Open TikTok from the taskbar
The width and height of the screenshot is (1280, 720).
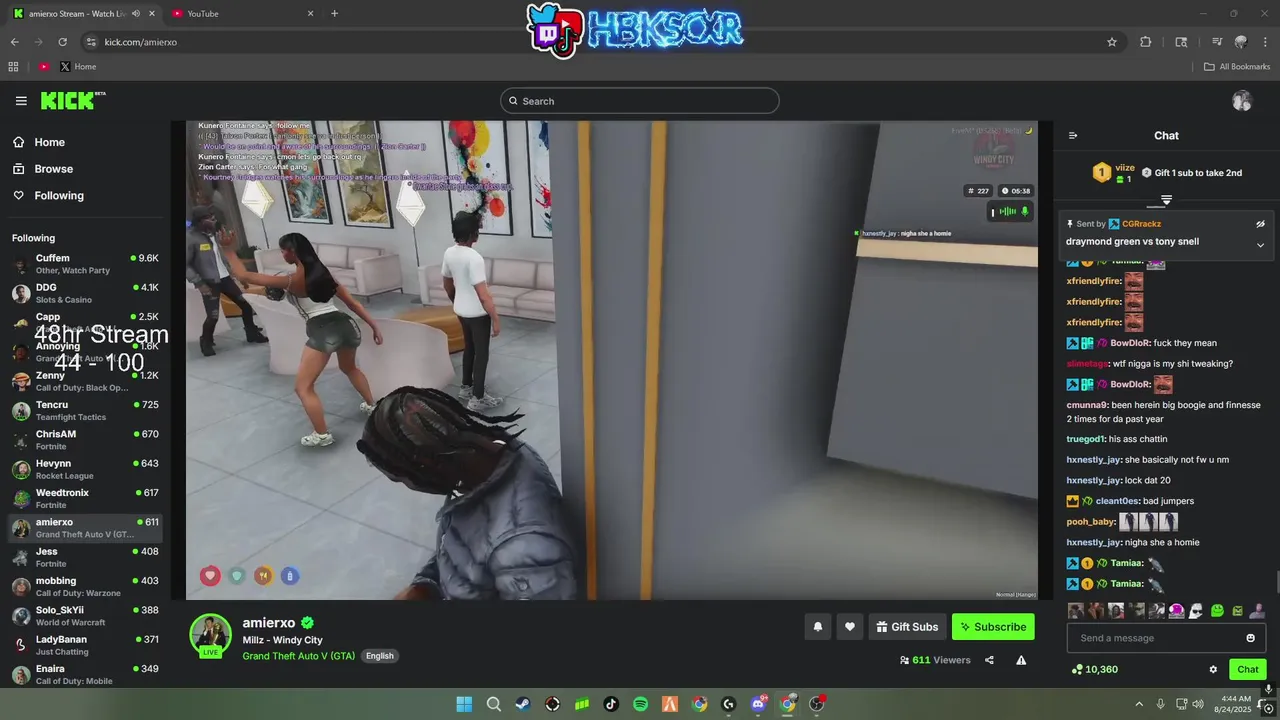pos(611,704)
